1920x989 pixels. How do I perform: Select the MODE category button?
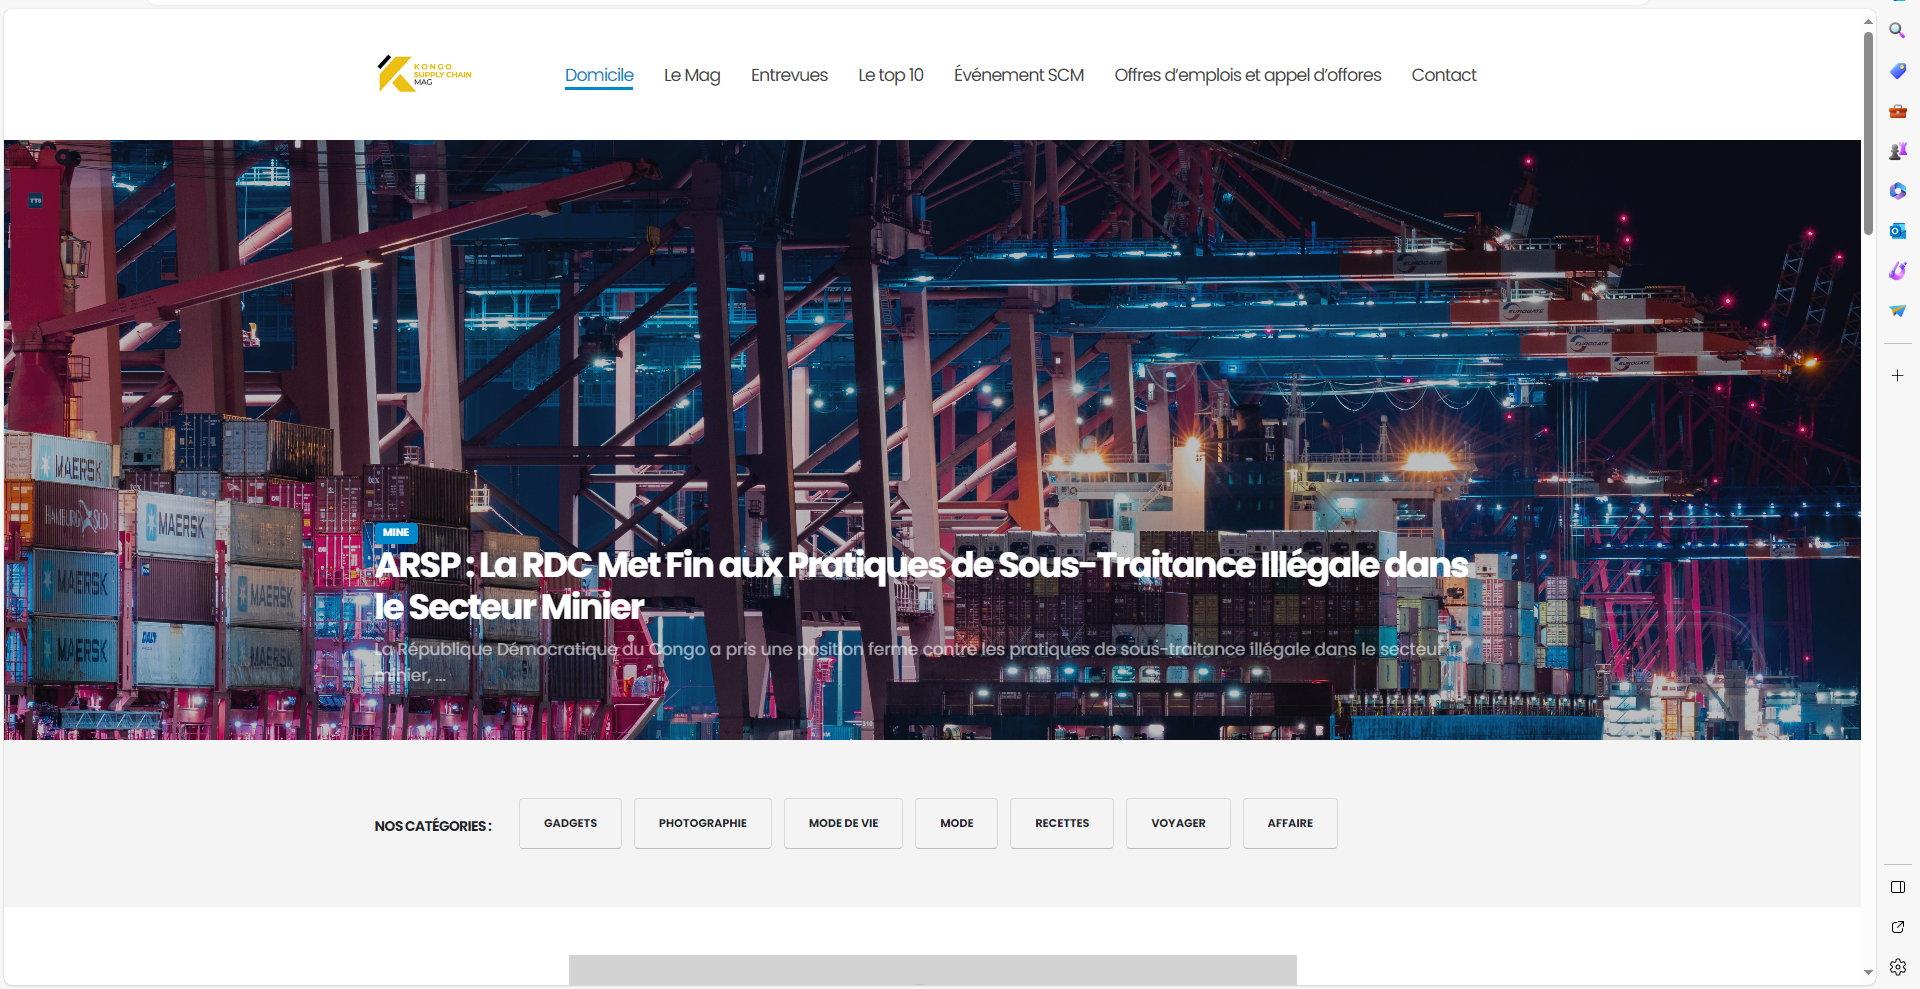[956, 823]
